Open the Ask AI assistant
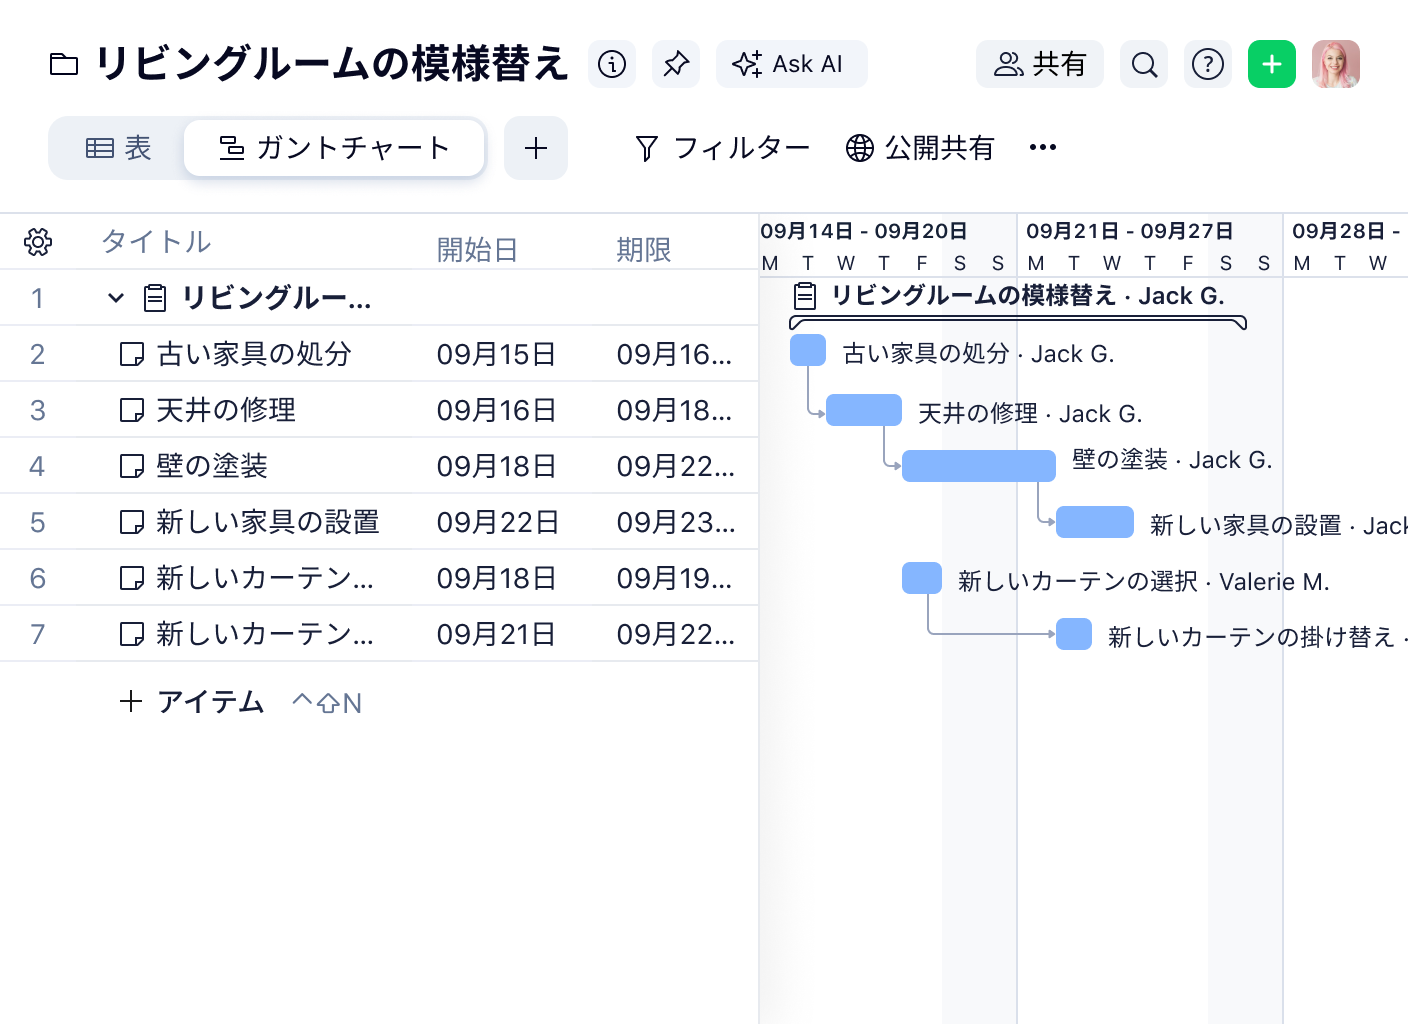Image resolution: width=1408 pixels, height=1024 pixels. click(791, 64)
